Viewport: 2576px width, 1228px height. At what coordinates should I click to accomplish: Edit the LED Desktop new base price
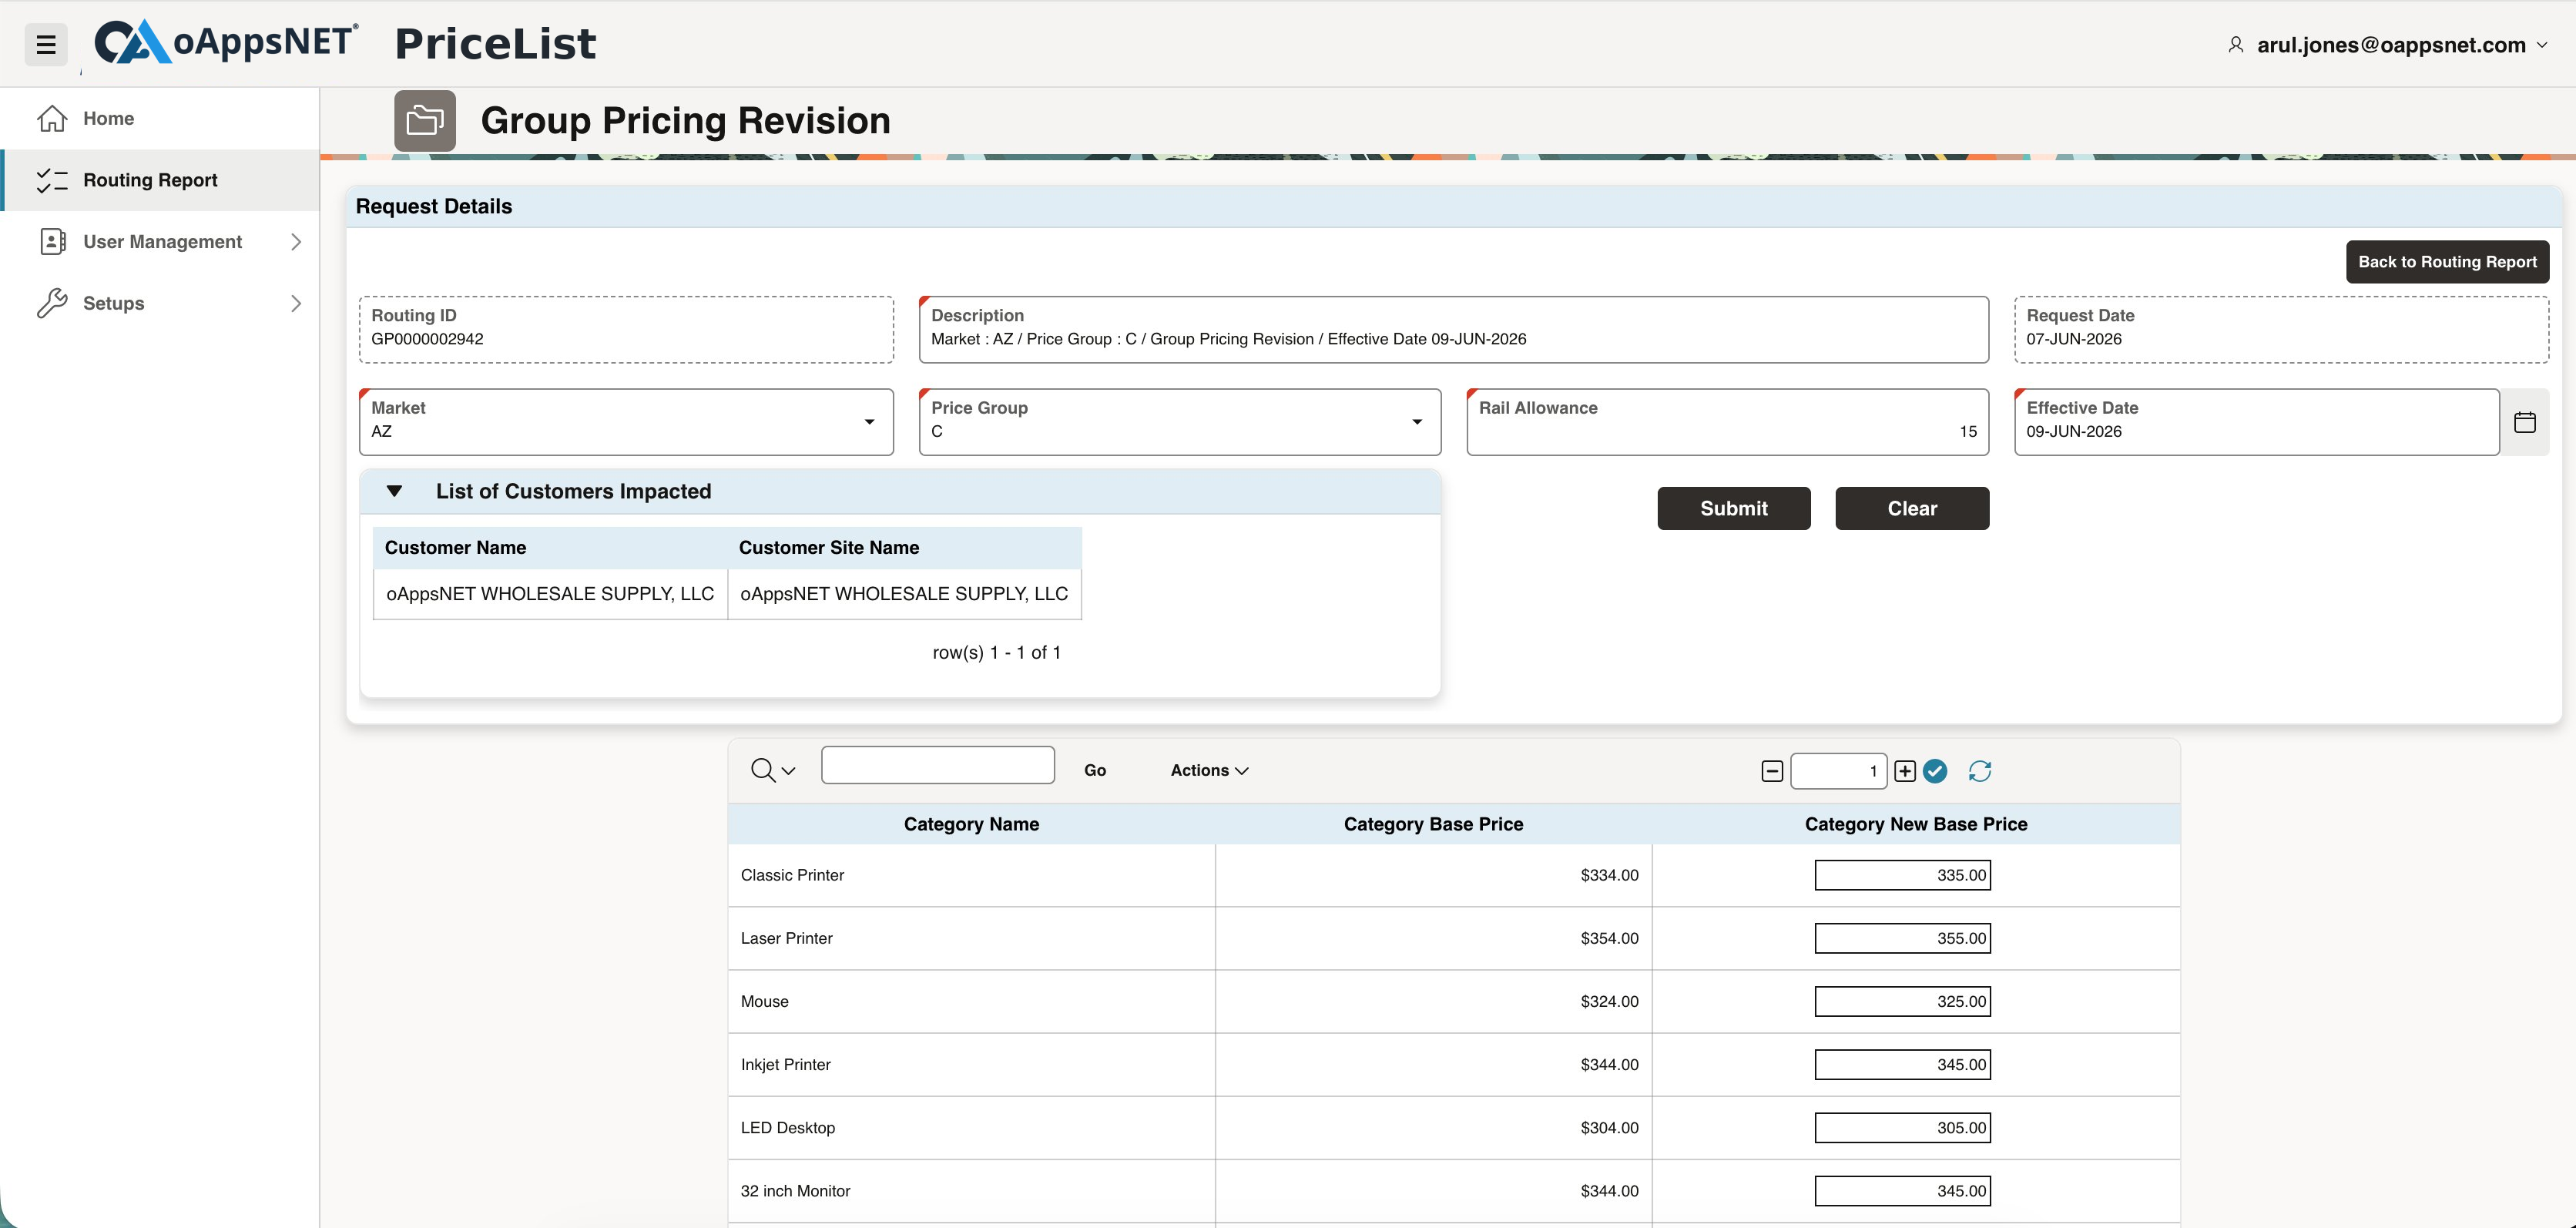pyautogui.click(x=1902, y=1127)
